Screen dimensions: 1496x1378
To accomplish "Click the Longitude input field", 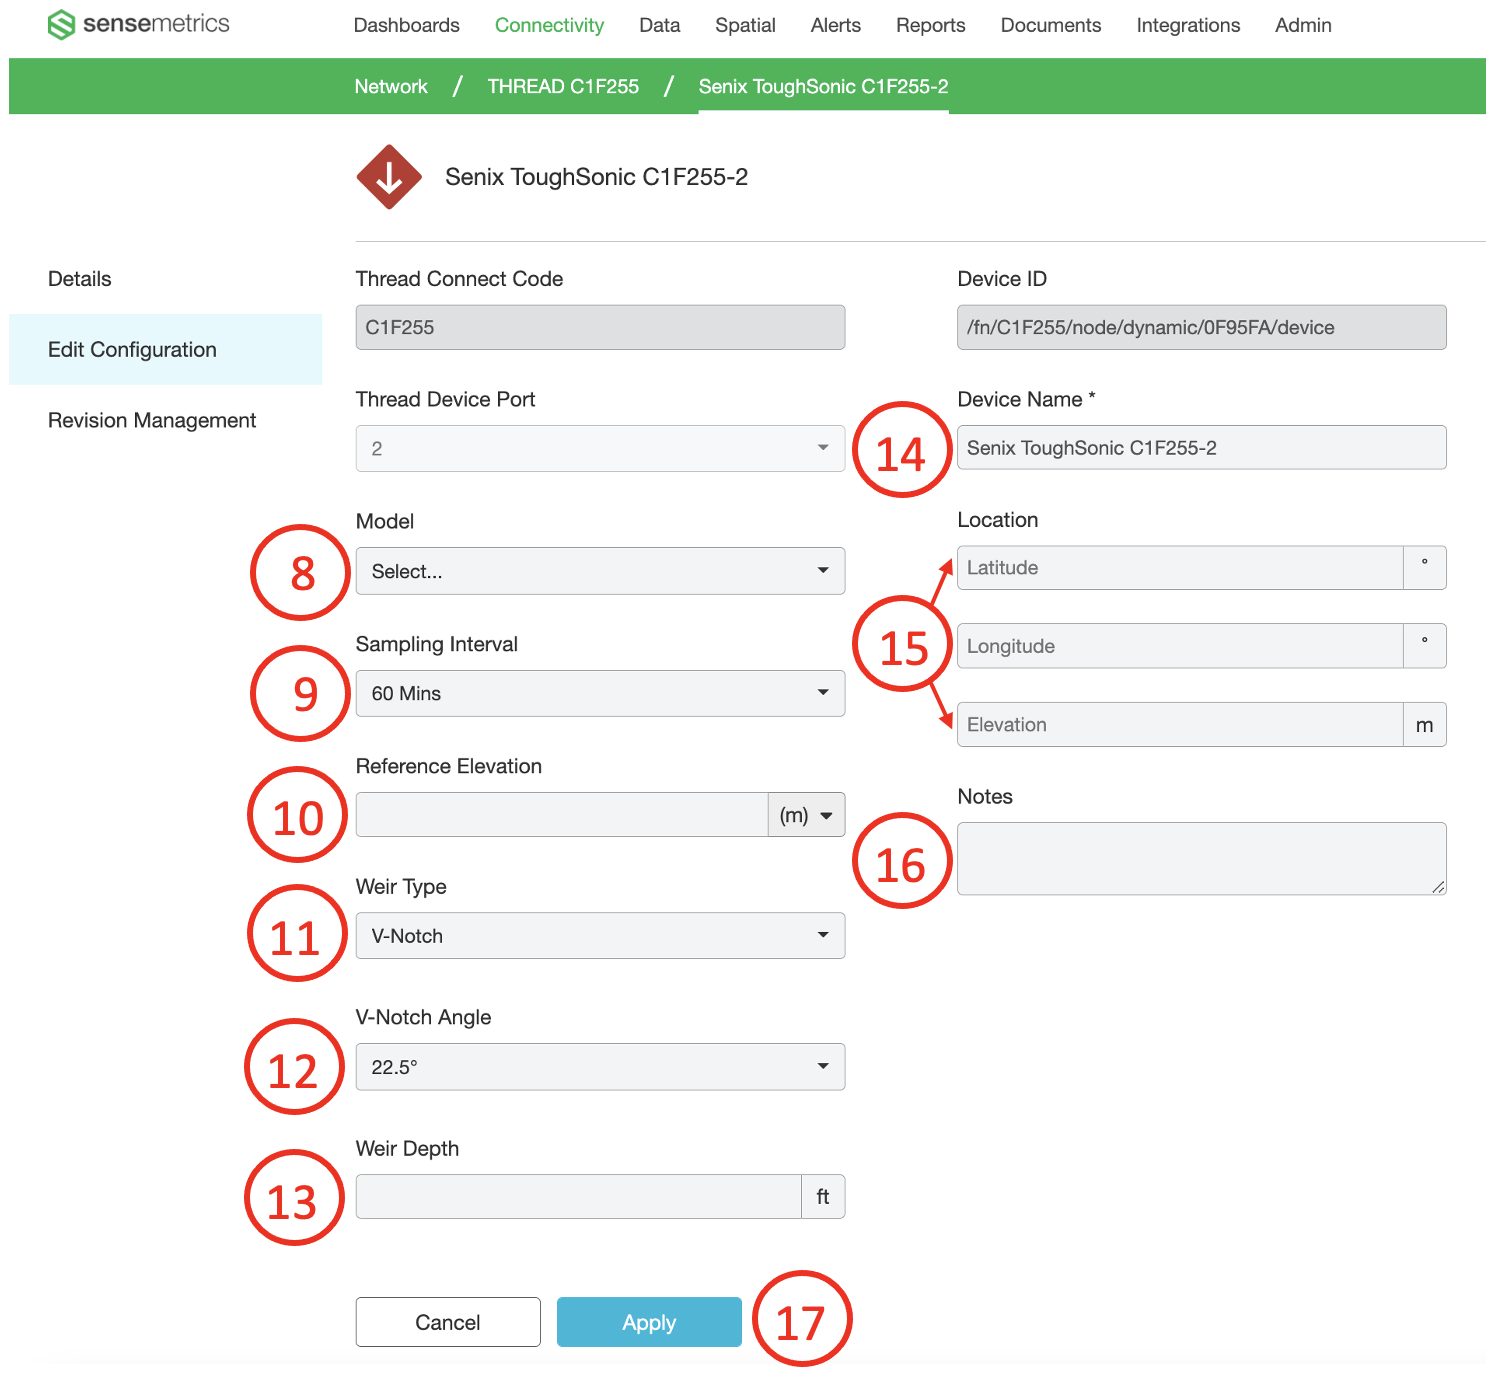I will (1180, 646).
